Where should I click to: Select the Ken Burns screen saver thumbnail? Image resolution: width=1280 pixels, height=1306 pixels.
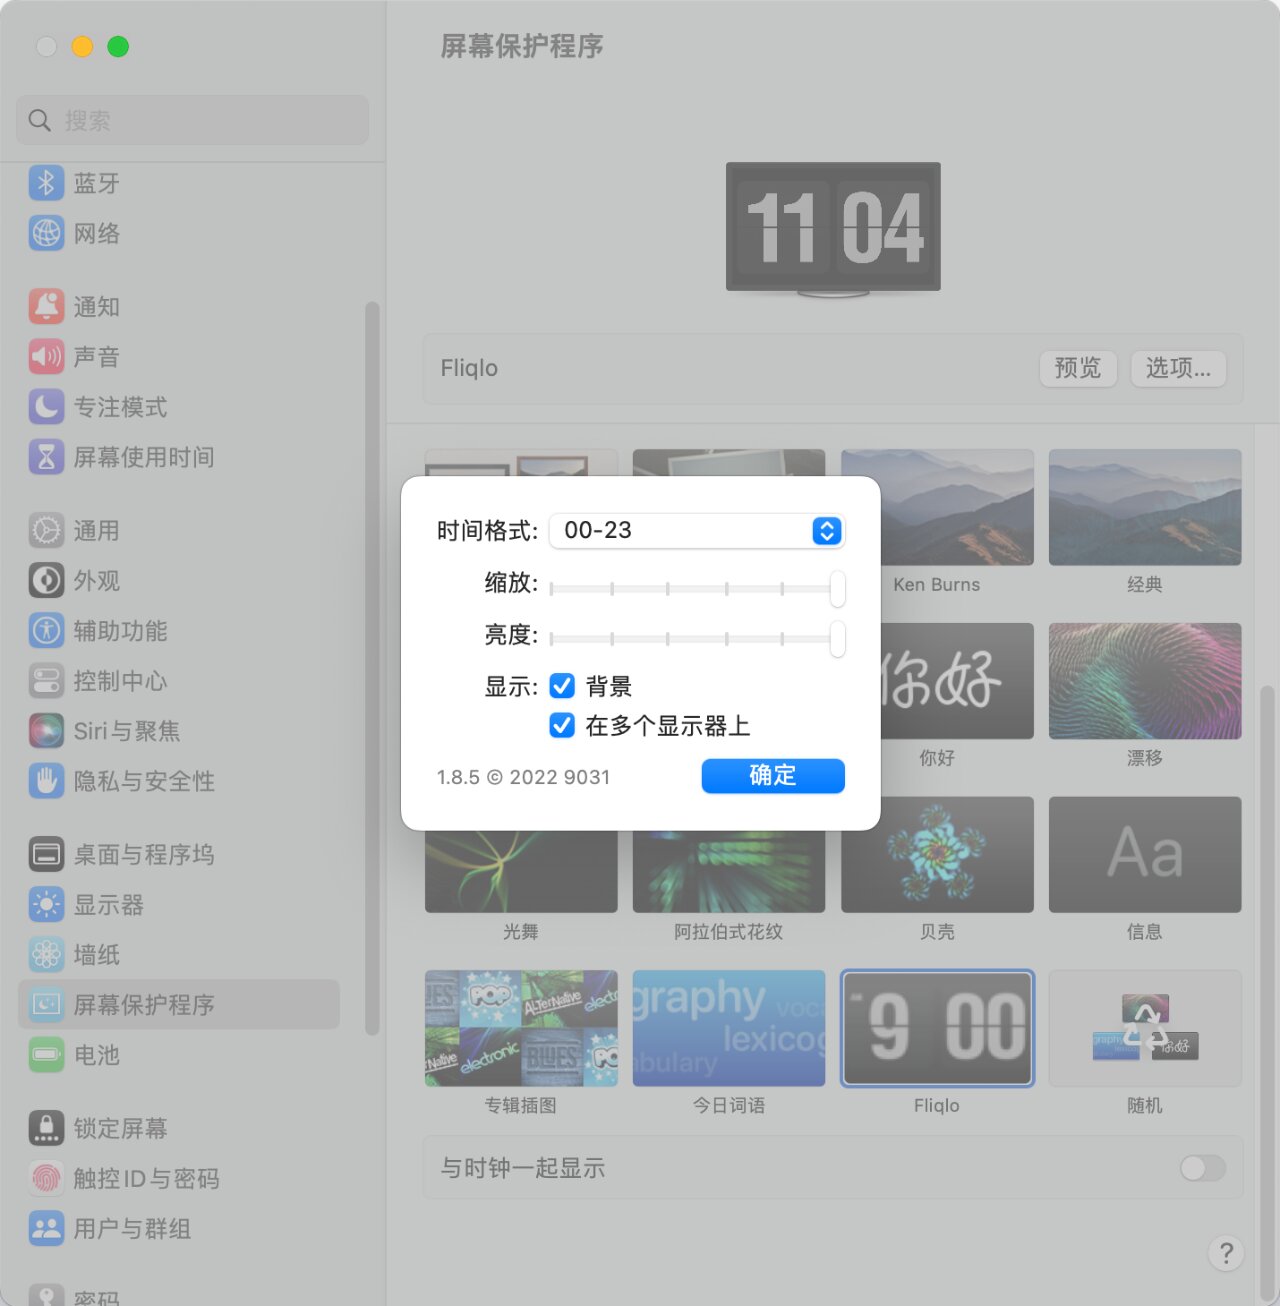(937, 507)
